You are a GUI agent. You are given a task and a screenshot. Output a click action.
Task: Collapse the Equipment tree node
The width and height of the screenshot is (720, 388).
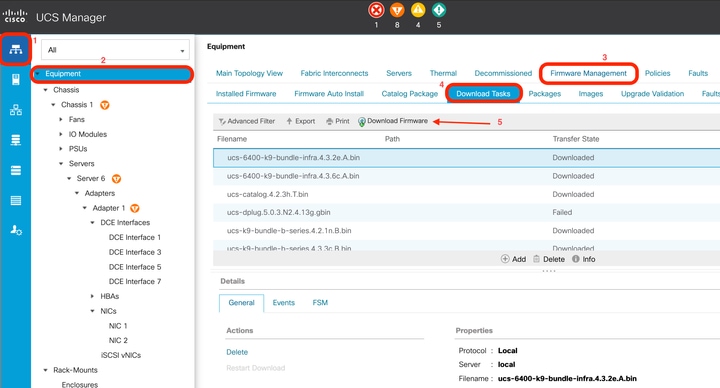38,73
